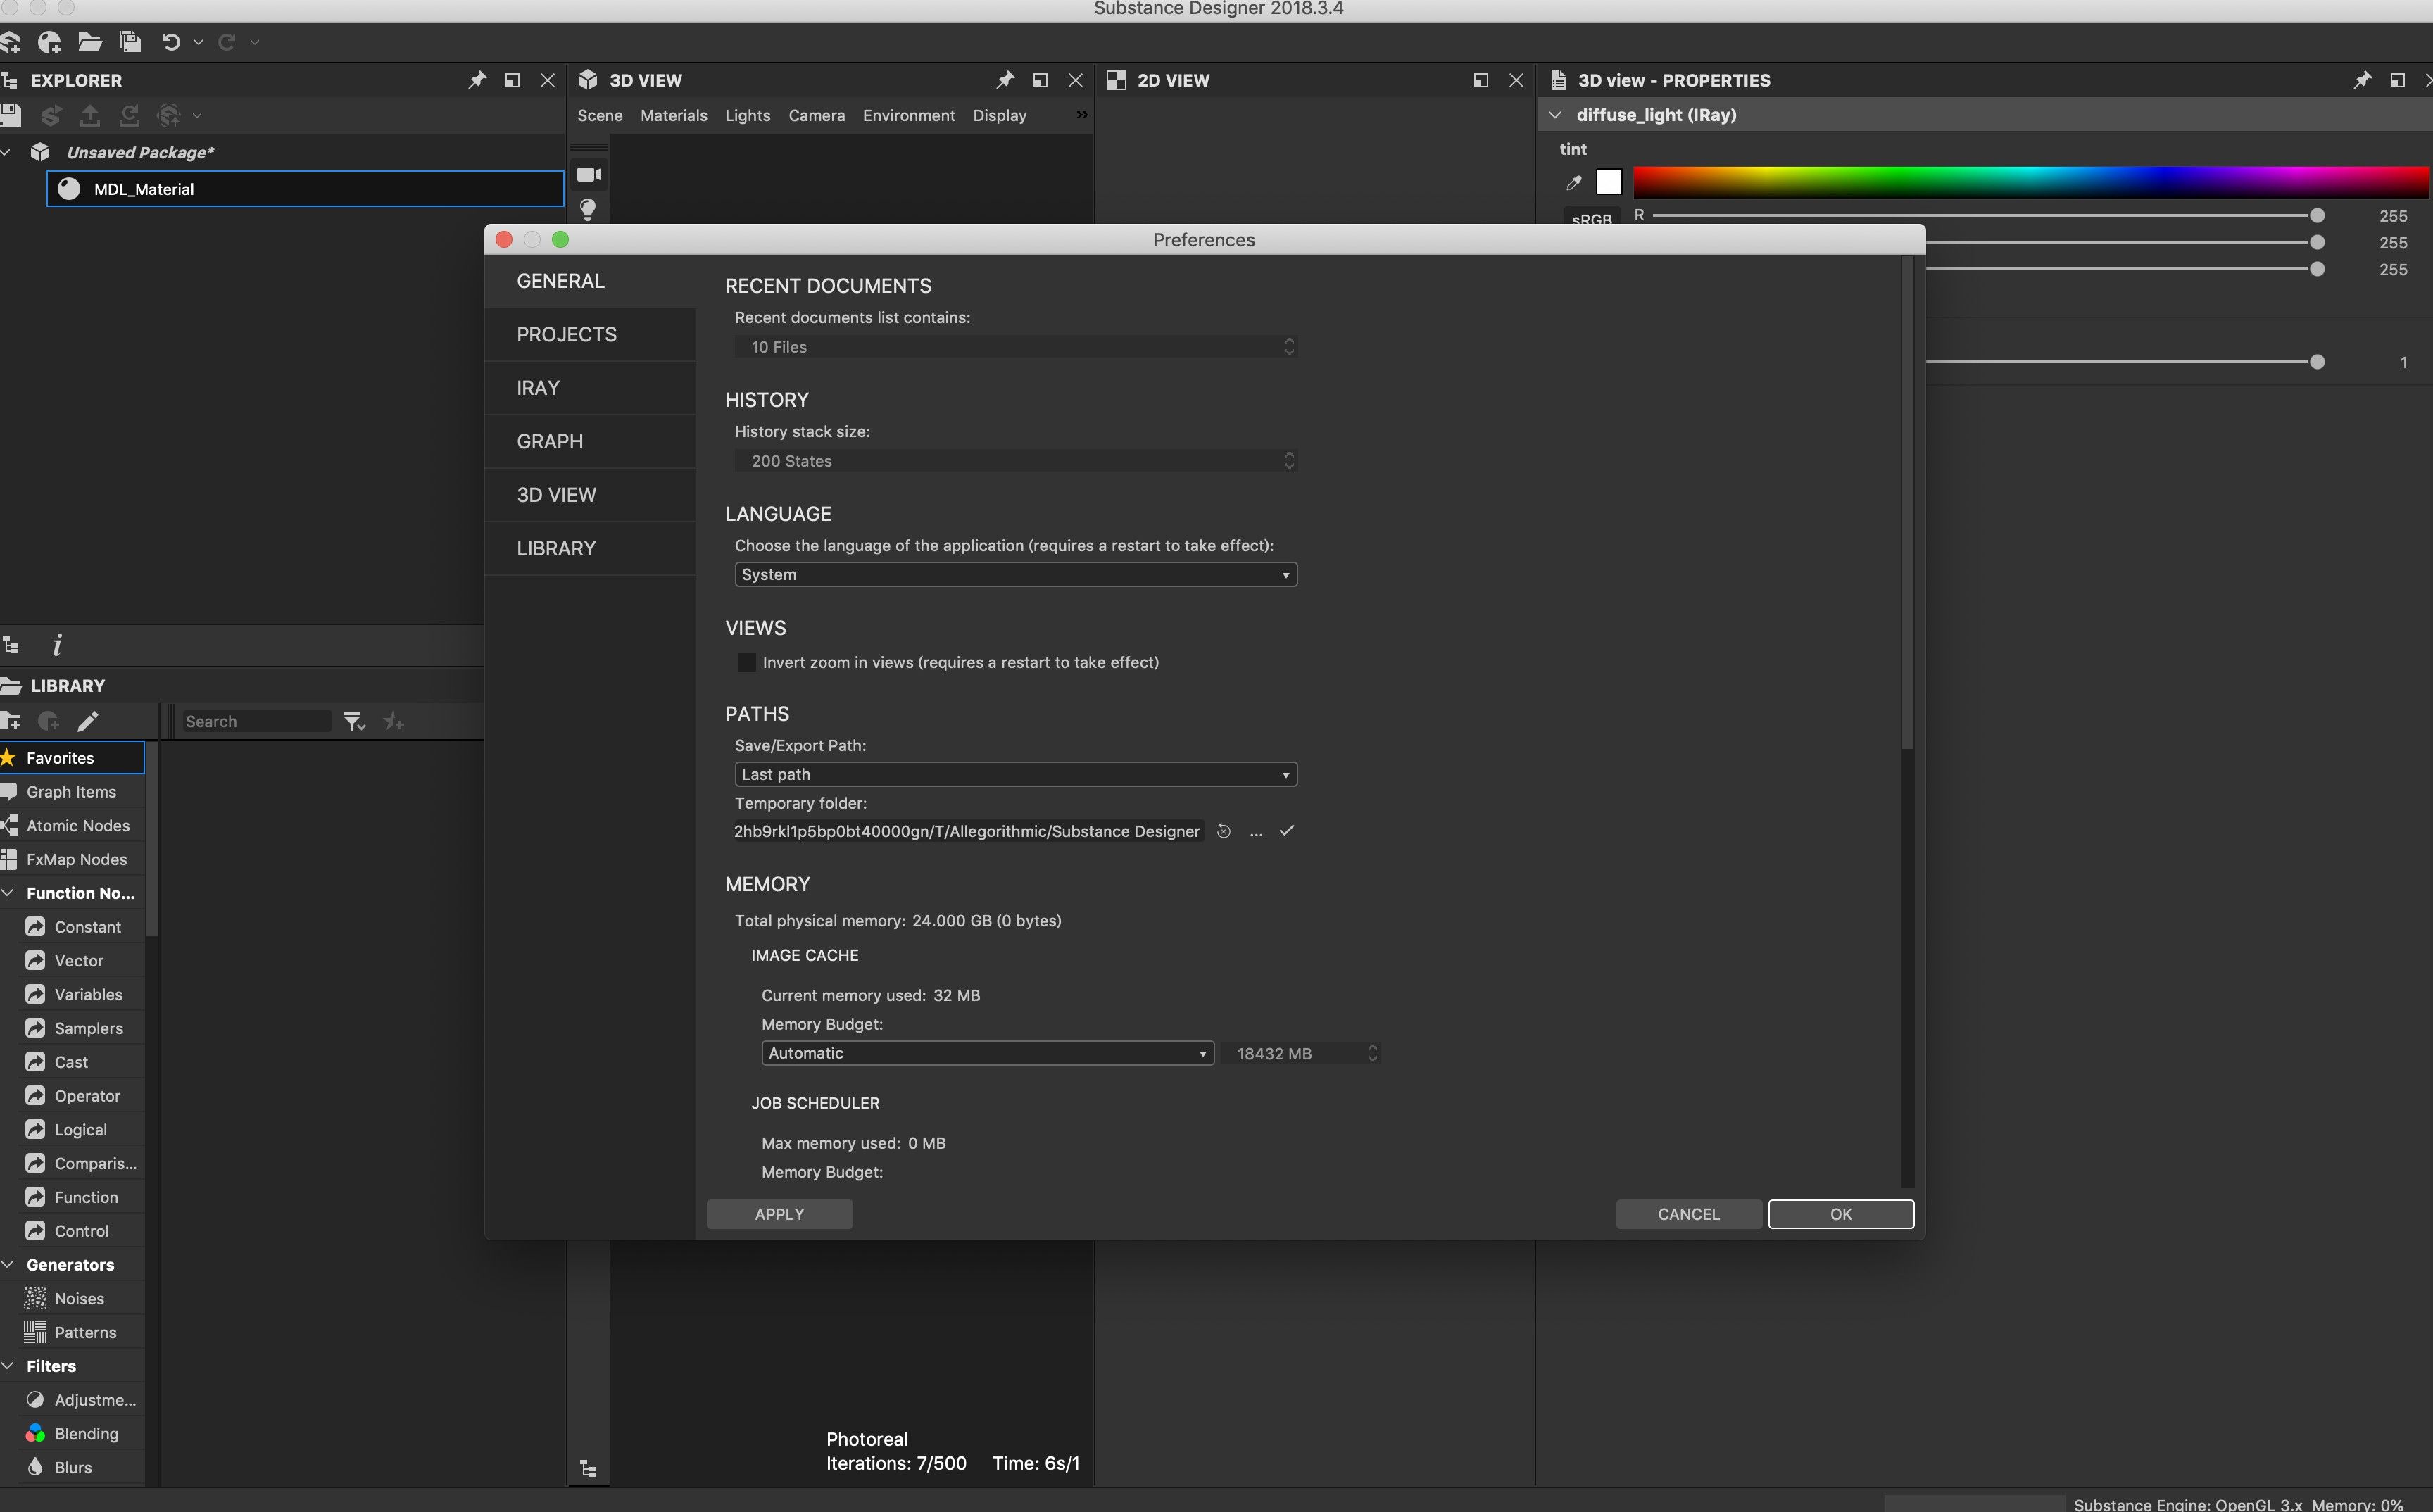The height and width of the screenshot is (1512, 2433).
Task: Click the Library edit pencil icon
Action: click(88, 722)
